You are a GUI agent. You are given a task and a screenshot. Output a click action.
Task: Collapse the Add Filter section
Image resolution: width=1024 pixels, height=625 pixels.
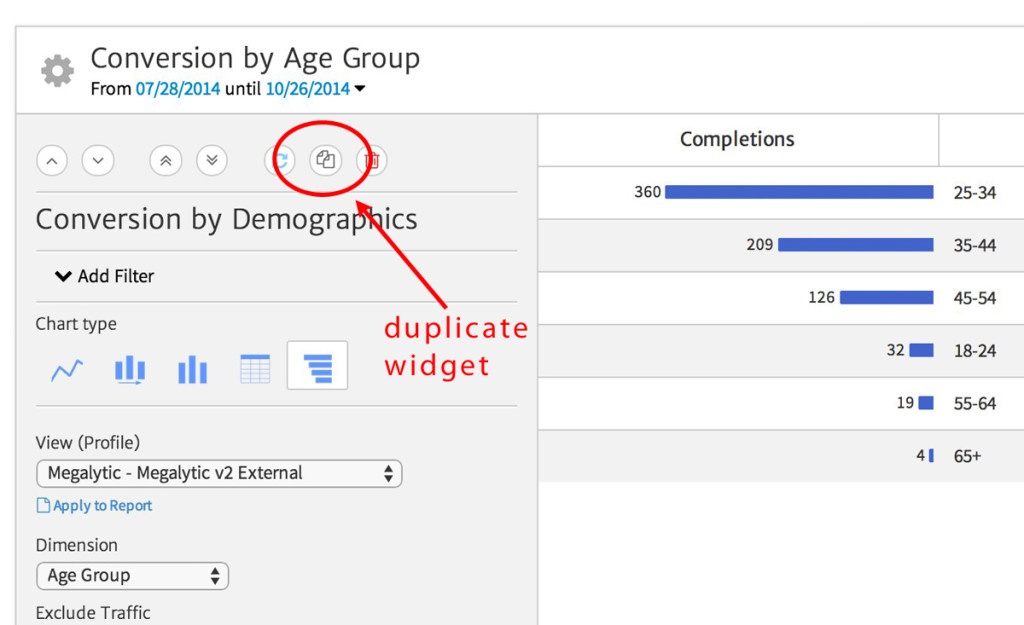pyautogui.click(x=63, y=276)
